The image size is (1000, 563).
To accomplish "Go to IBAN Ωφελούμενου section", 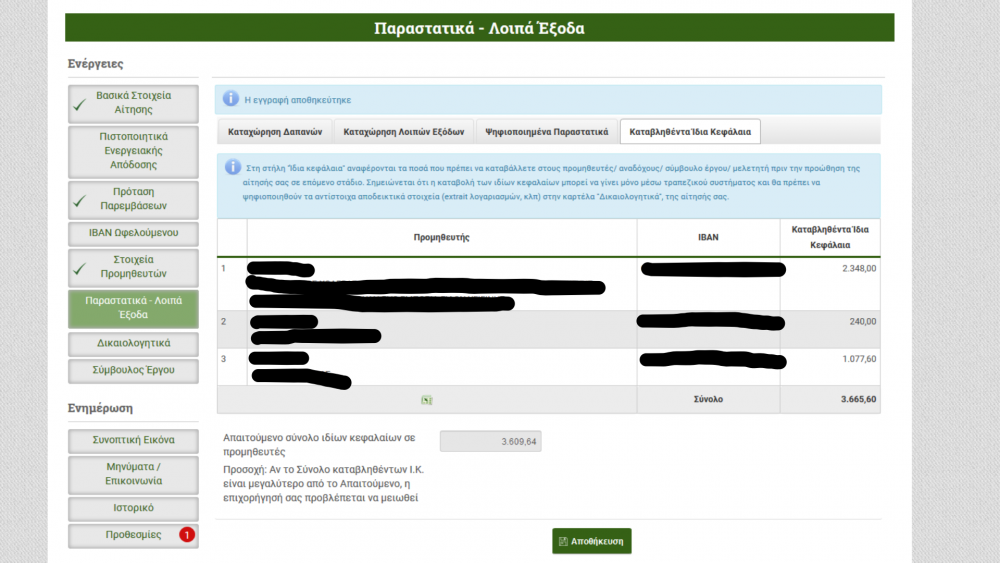I will click(133, 233).
